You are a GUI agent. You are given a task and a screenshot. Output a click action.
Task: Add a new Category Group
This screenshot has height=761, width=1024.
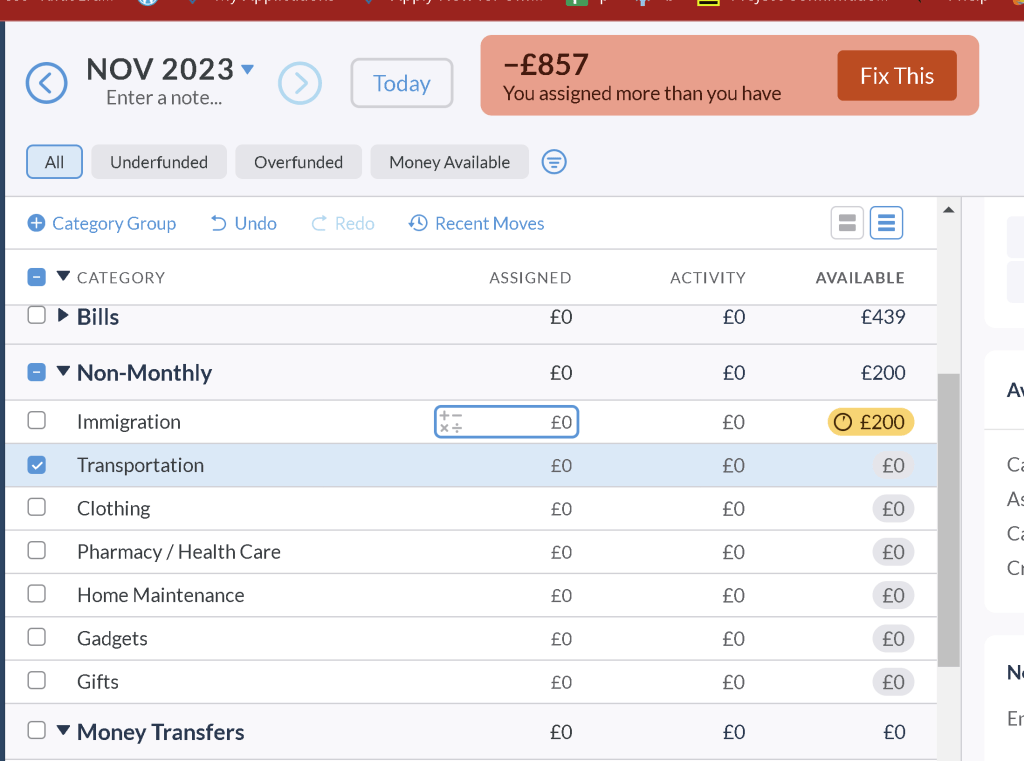102,223
